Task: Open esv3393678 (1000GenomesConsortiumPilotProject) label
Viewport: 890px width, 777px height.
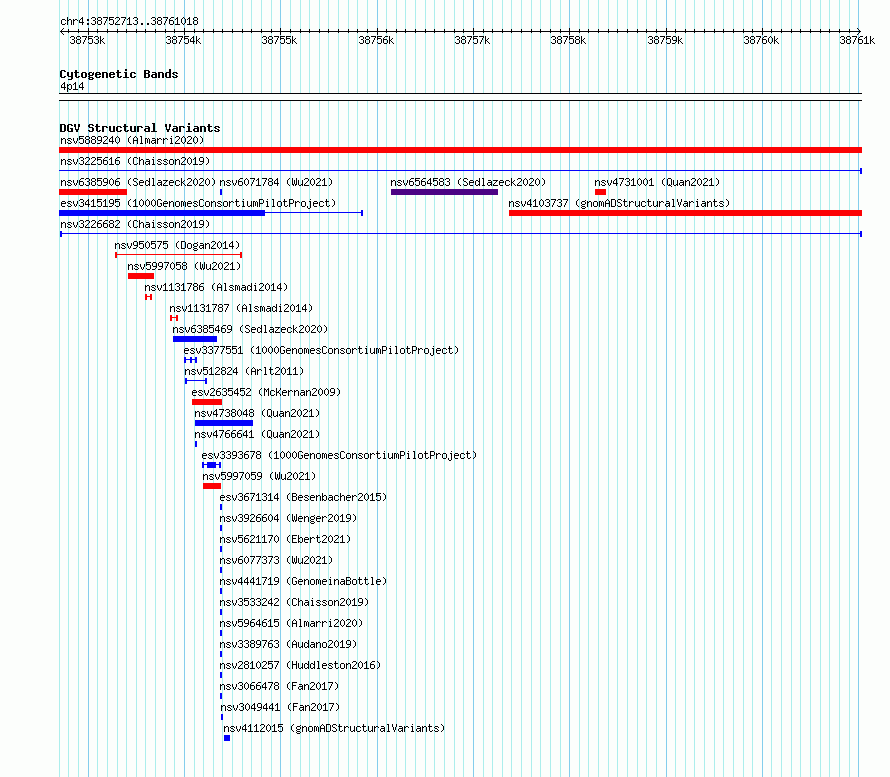Action: click(339, 455)
